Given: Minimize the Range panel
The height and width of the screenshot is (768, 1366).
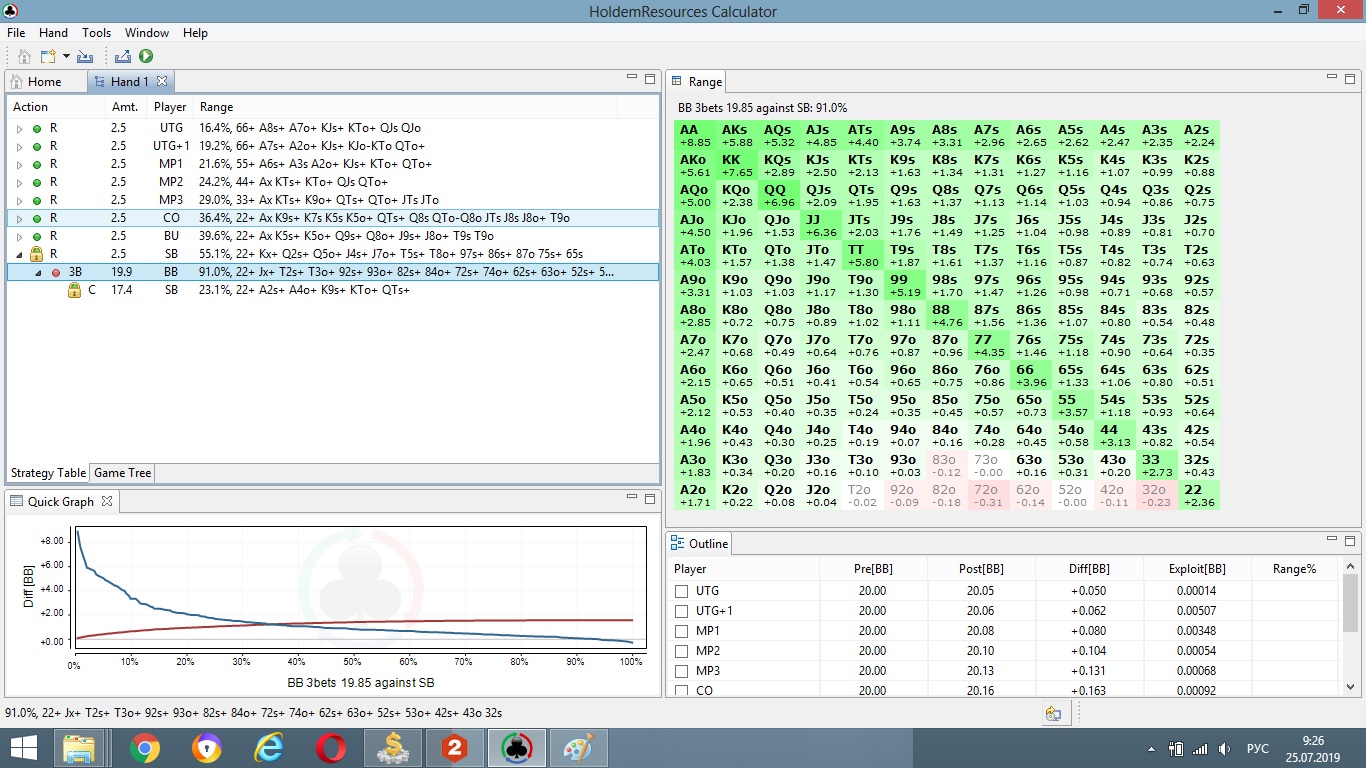Looking at the screenshot, I should [1331, 77].
